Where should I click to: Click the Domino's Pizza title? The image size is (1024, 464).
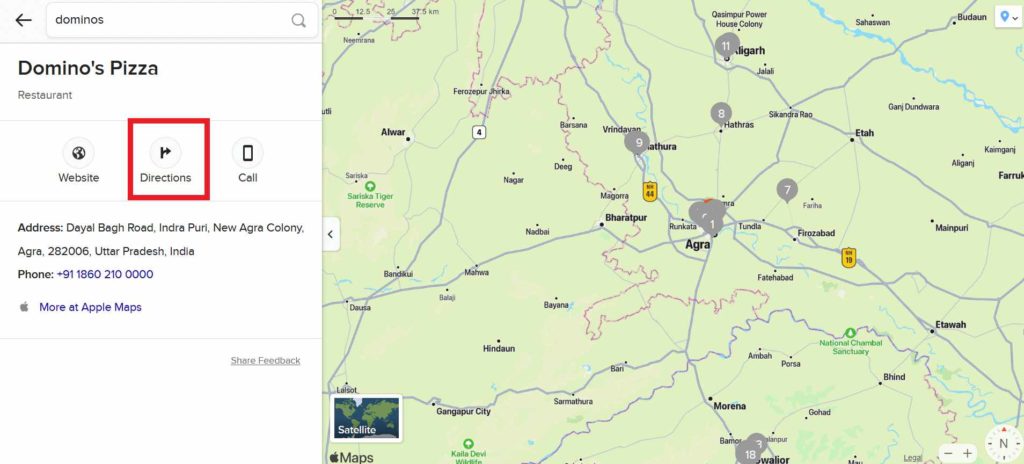pyautogui.click(x=88, y=68)
